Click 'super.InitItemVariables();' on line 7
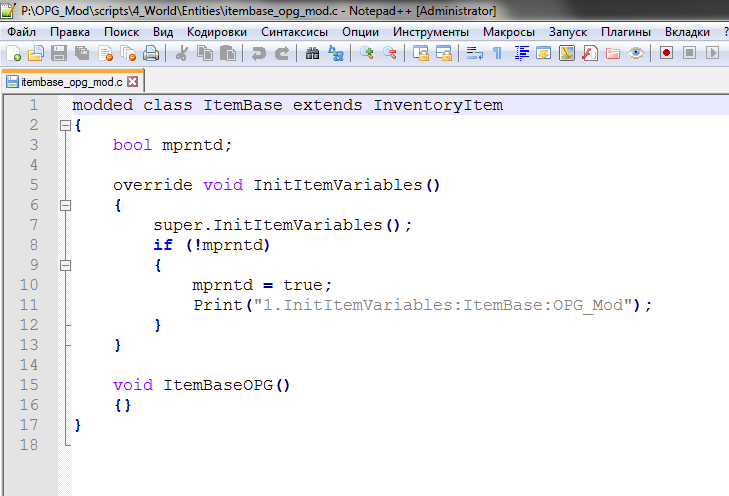 click(283, 225)
